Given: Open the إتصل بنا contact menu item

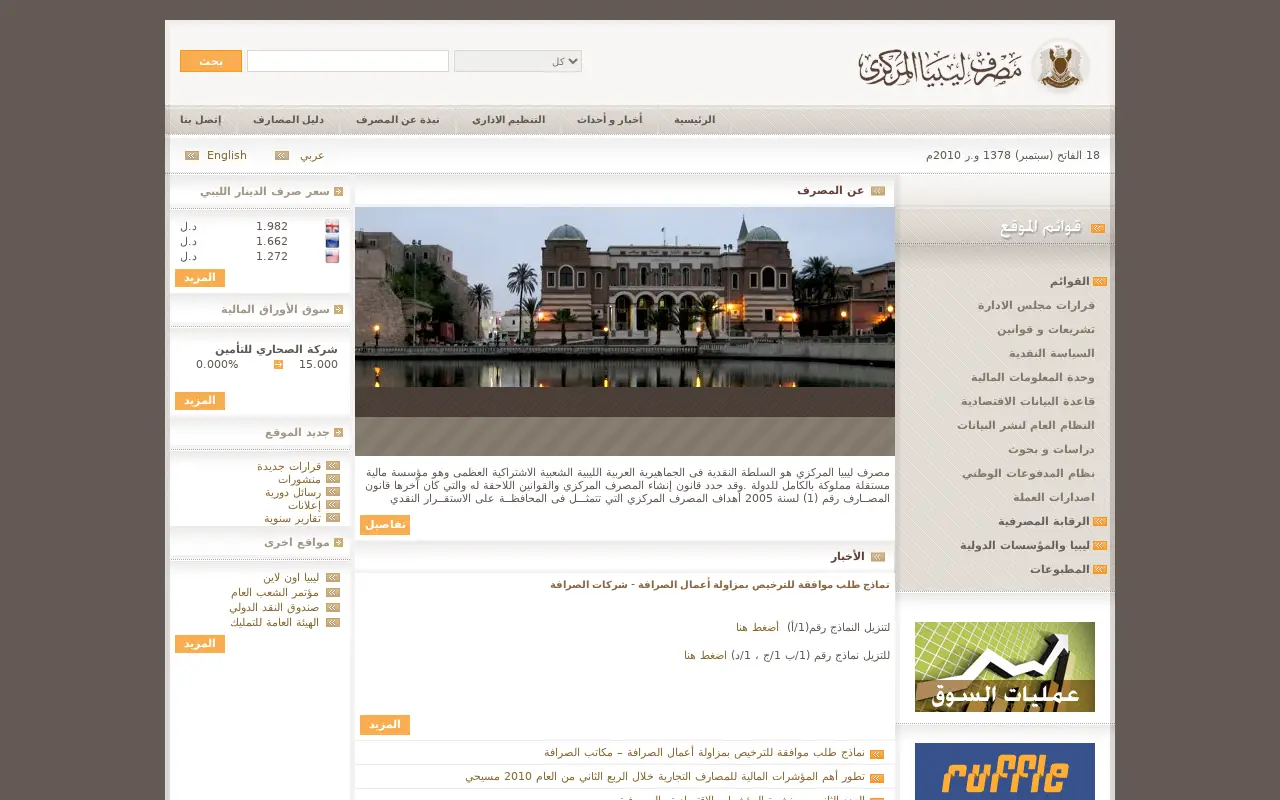Looking at the screenshot, I should click(x=201, y=120).
